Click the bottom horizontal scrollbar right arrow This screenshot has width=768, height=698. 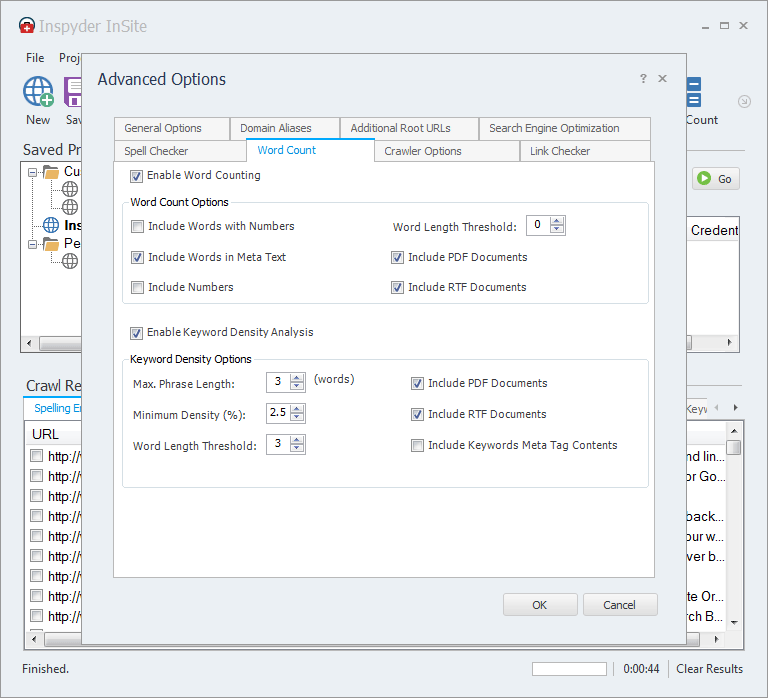[x=717, y=639]
